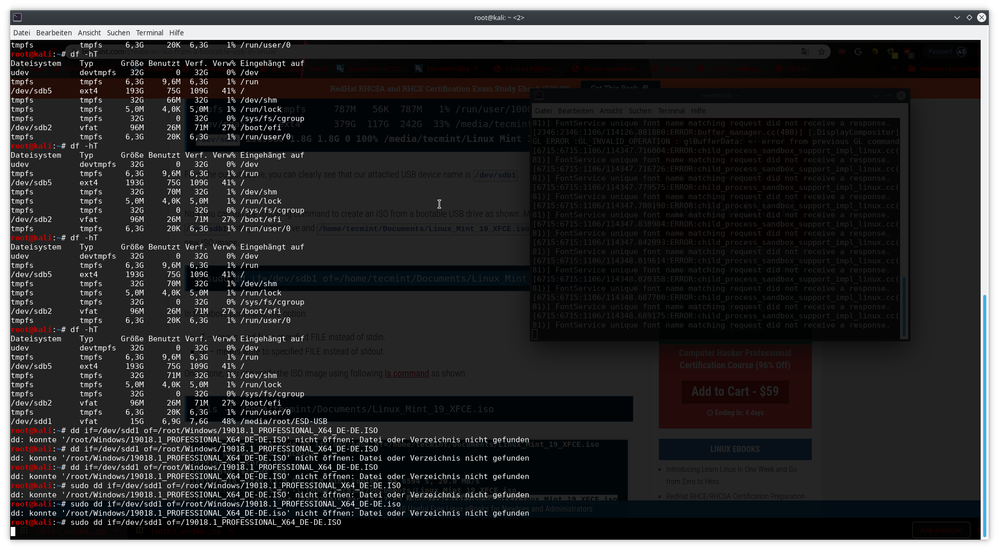Click the G extension icon in the browser toolbar

[858, 52]
